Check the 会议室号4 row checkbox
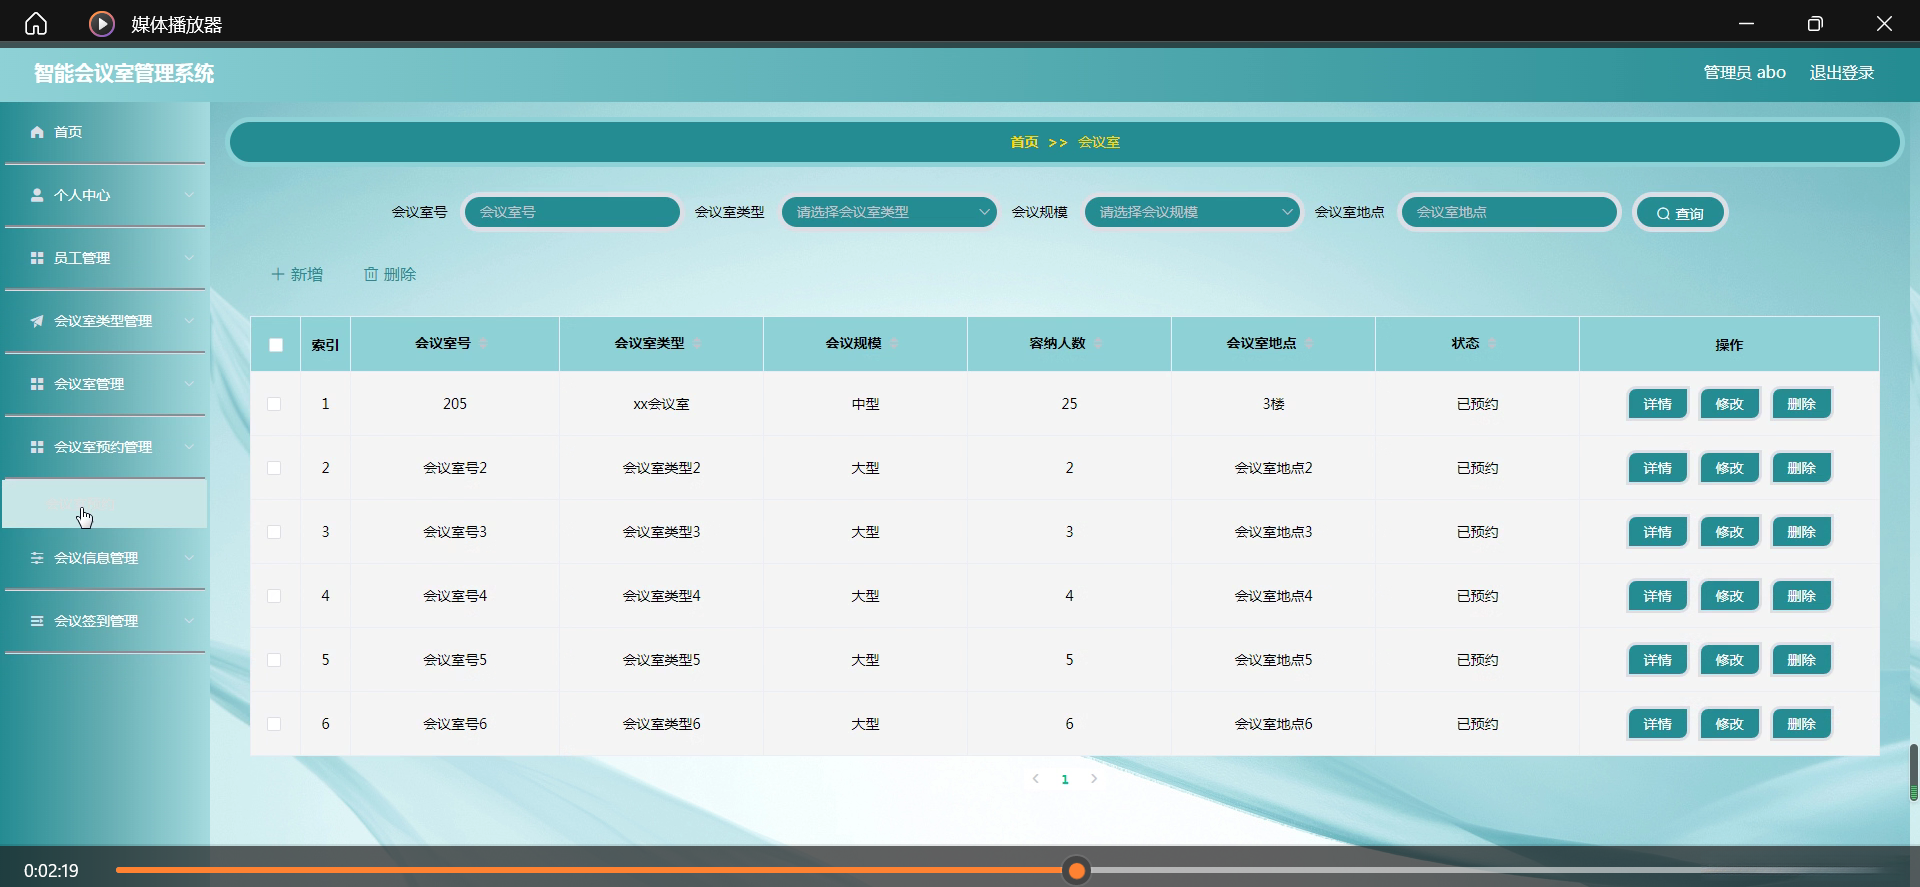1920x887 pixels. (x=274, y=596)
